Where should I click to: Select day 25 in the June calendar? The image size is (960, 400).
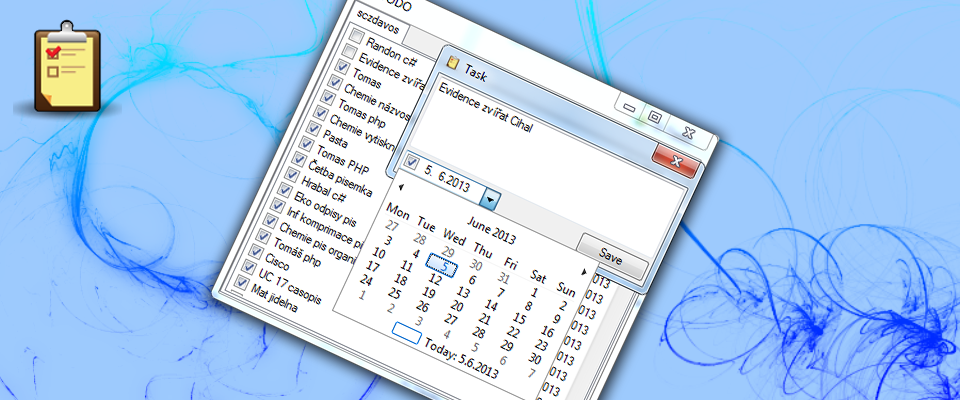tap(393, 294)
